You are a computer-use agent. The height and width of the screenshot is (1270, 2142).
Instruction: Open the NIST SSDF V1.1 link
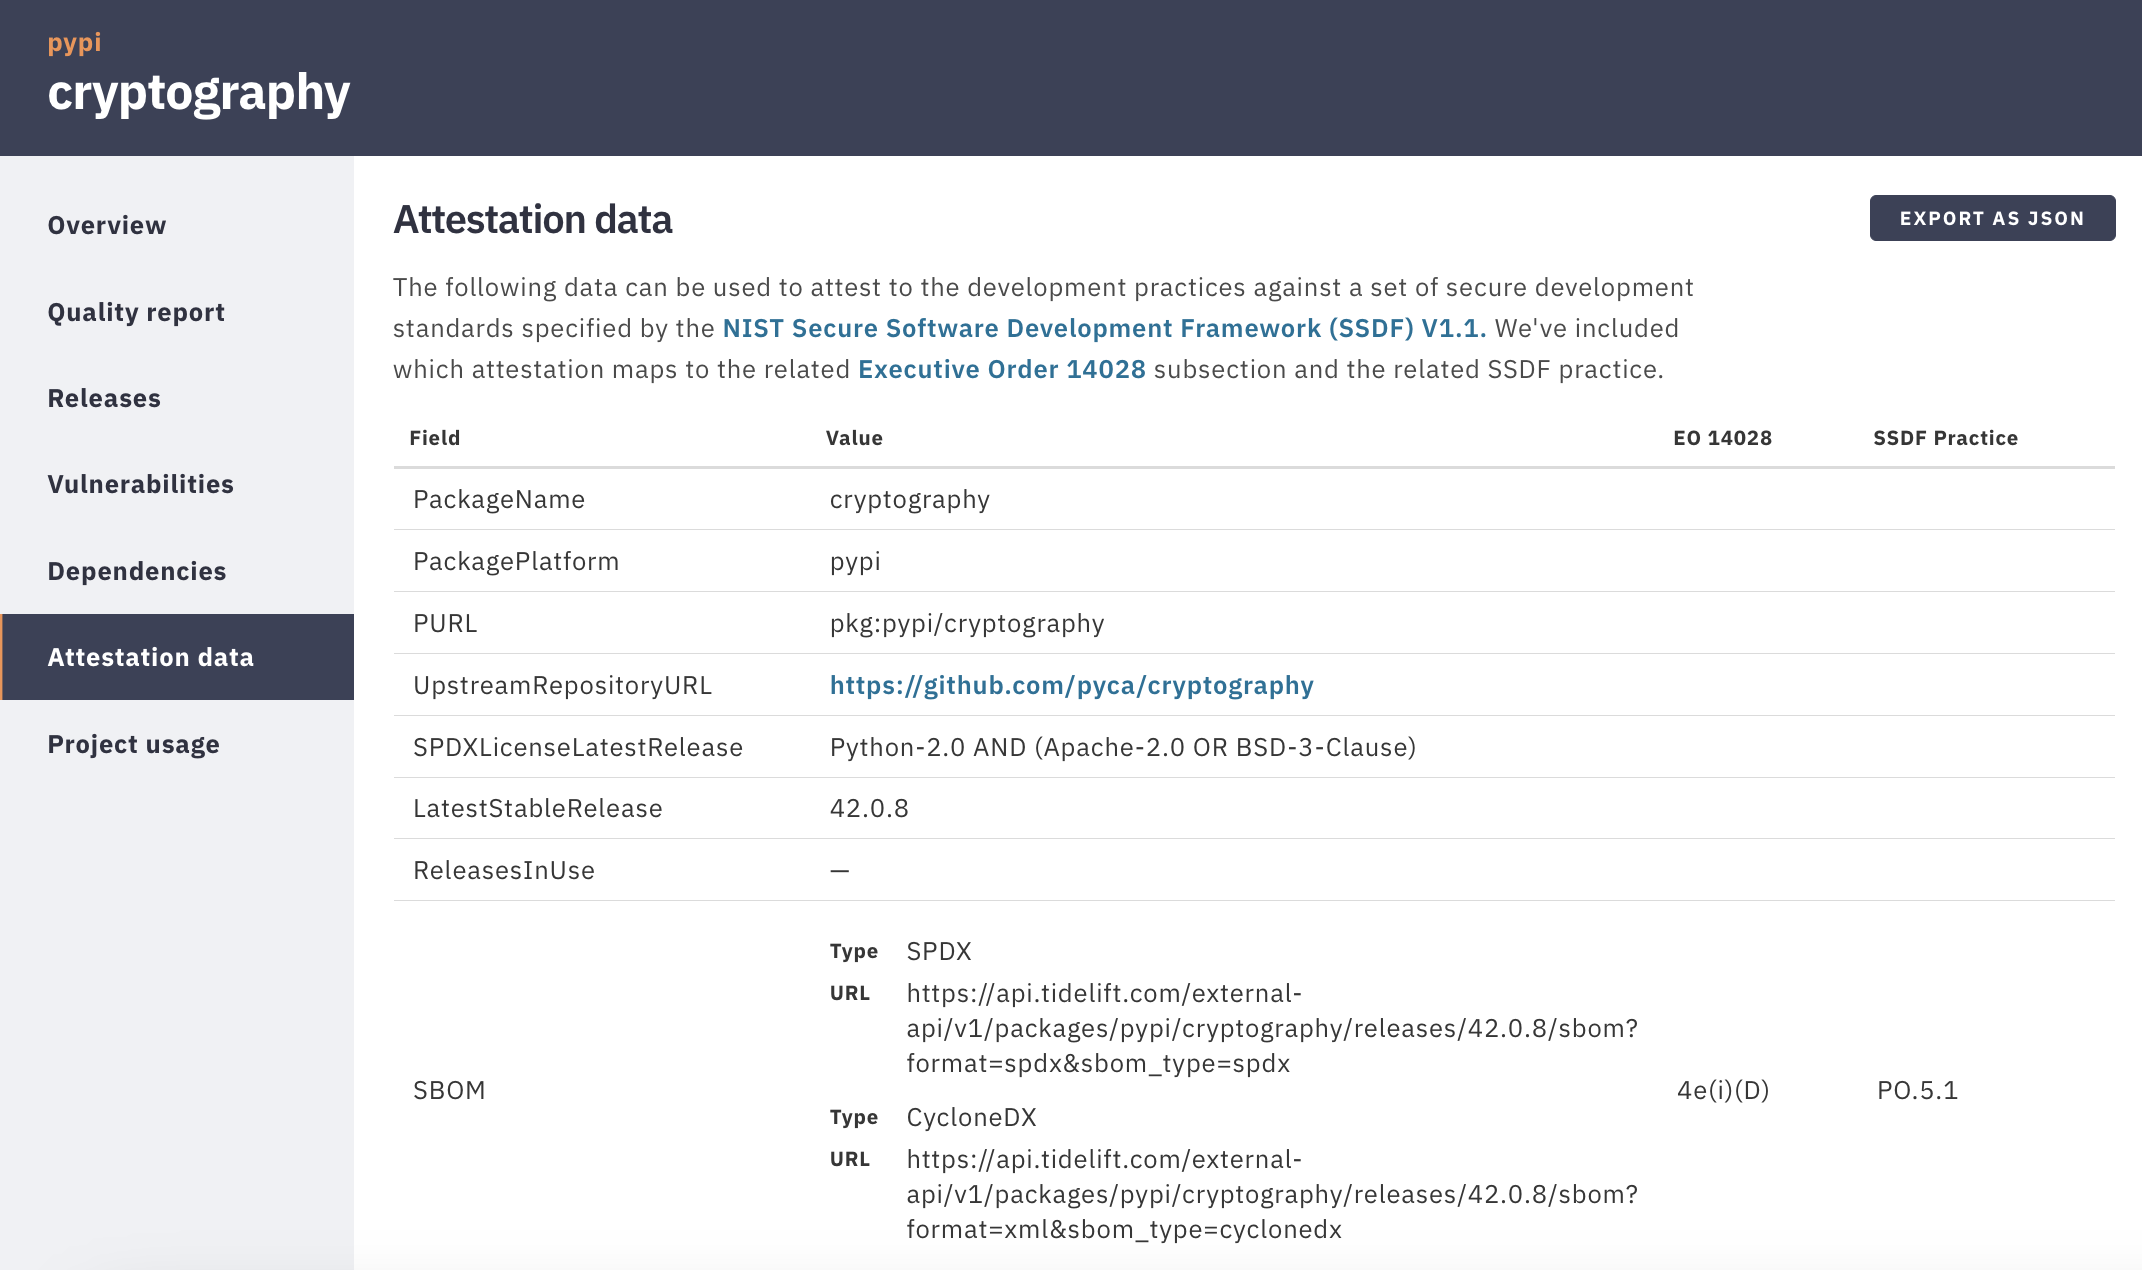[1104, 328]
